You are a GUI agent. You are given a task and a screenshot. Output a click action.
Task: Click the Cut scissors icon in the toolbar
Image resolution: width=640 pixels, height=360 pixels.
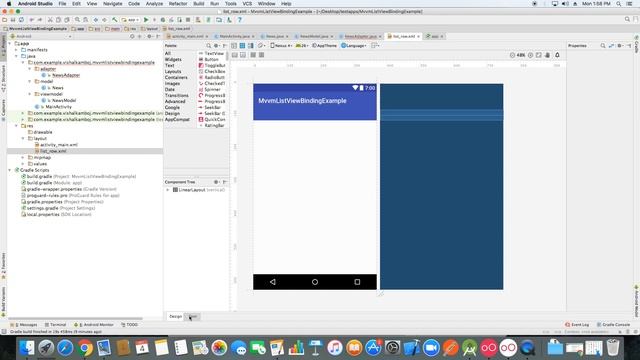pyautogui.click(x=50, y=20)
